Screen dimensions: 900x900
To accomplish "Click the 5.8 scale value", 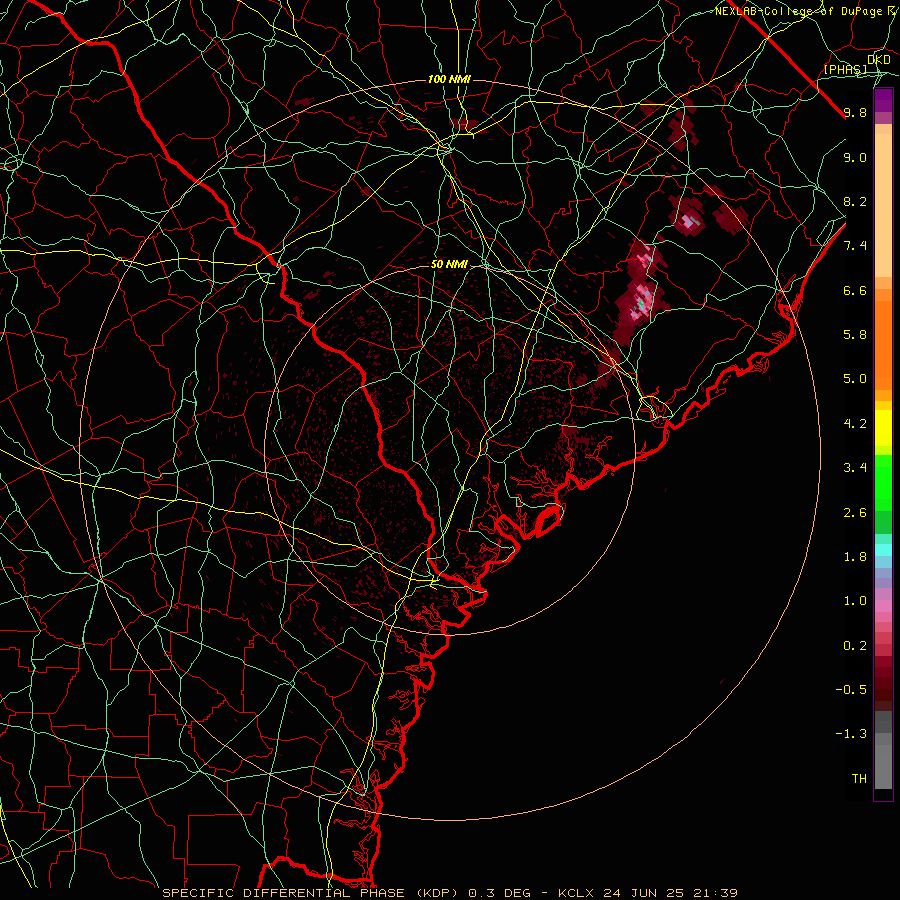I will point(855,335).
